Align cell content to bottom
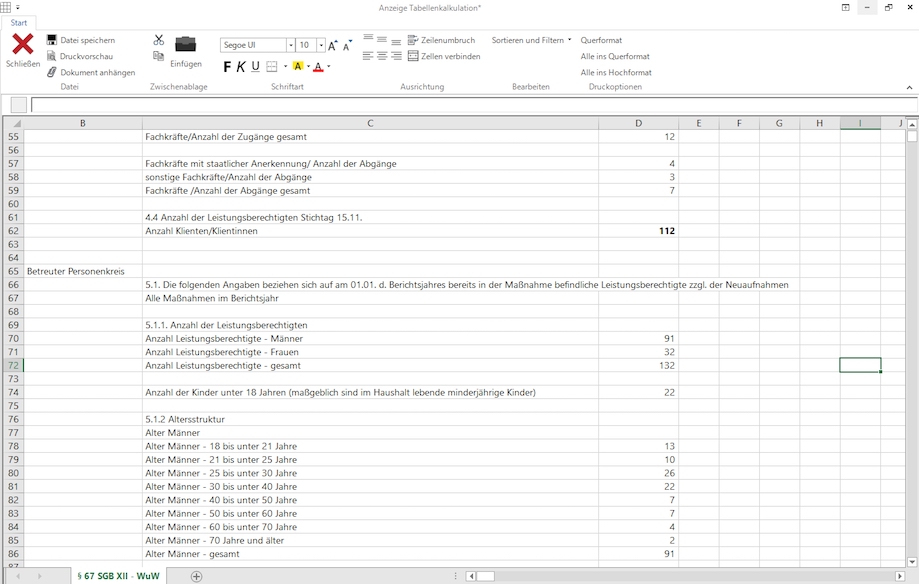 396,41
